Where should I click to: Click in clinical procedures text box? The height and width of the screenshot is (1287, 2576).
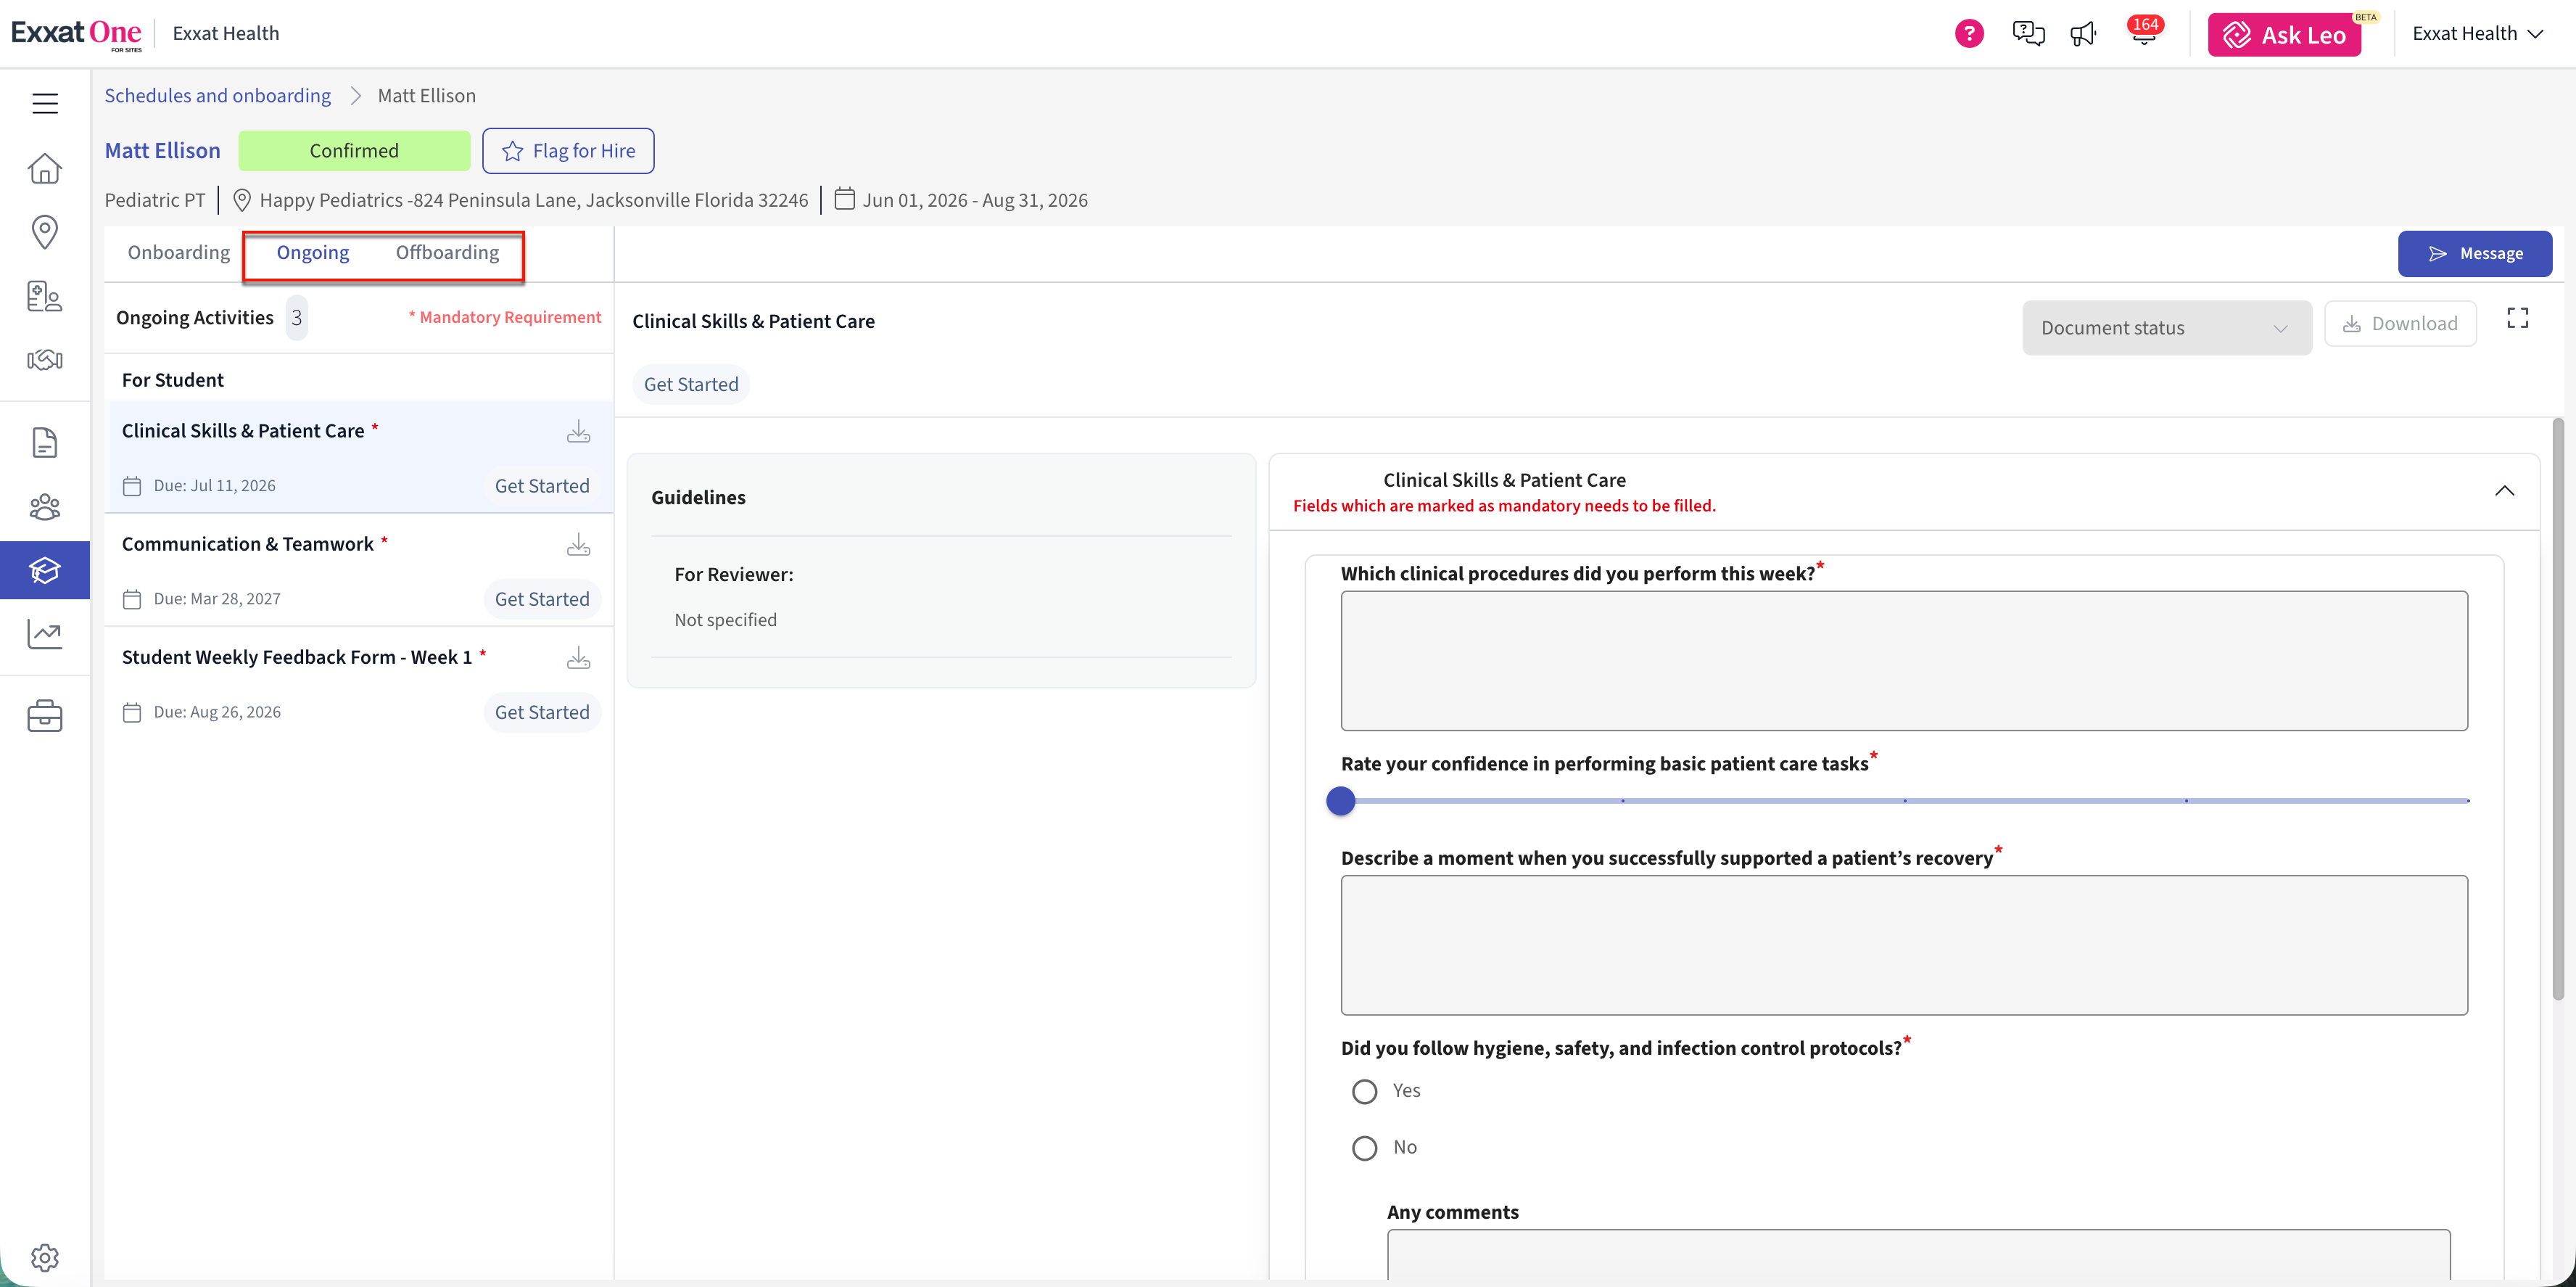point(1904,661)
